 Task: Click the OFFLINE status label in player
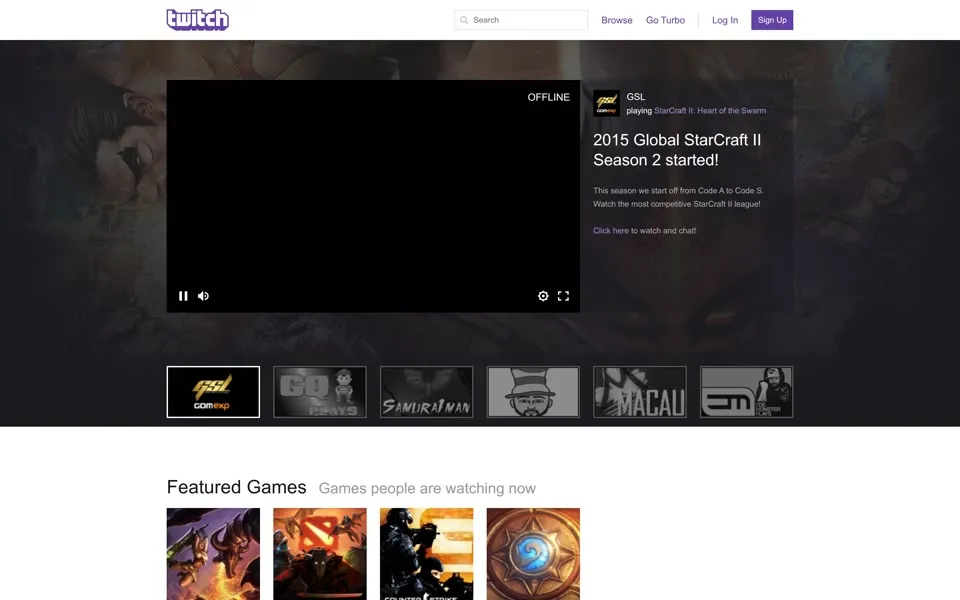point(549,97)
